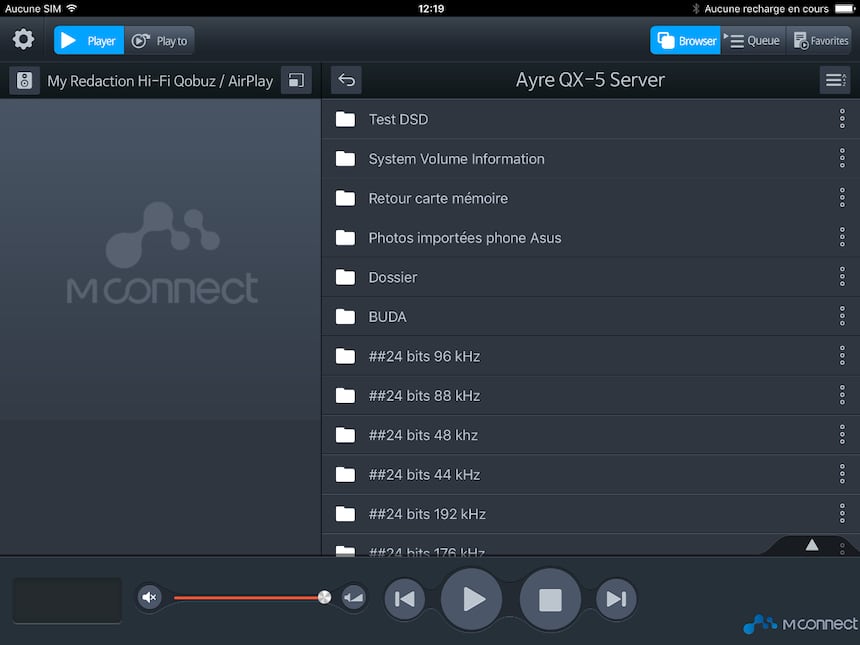Image resolution: width=860 pixels, height=645 pixels.
Task: Open the Favorites tab
Action: coord(819,41)
